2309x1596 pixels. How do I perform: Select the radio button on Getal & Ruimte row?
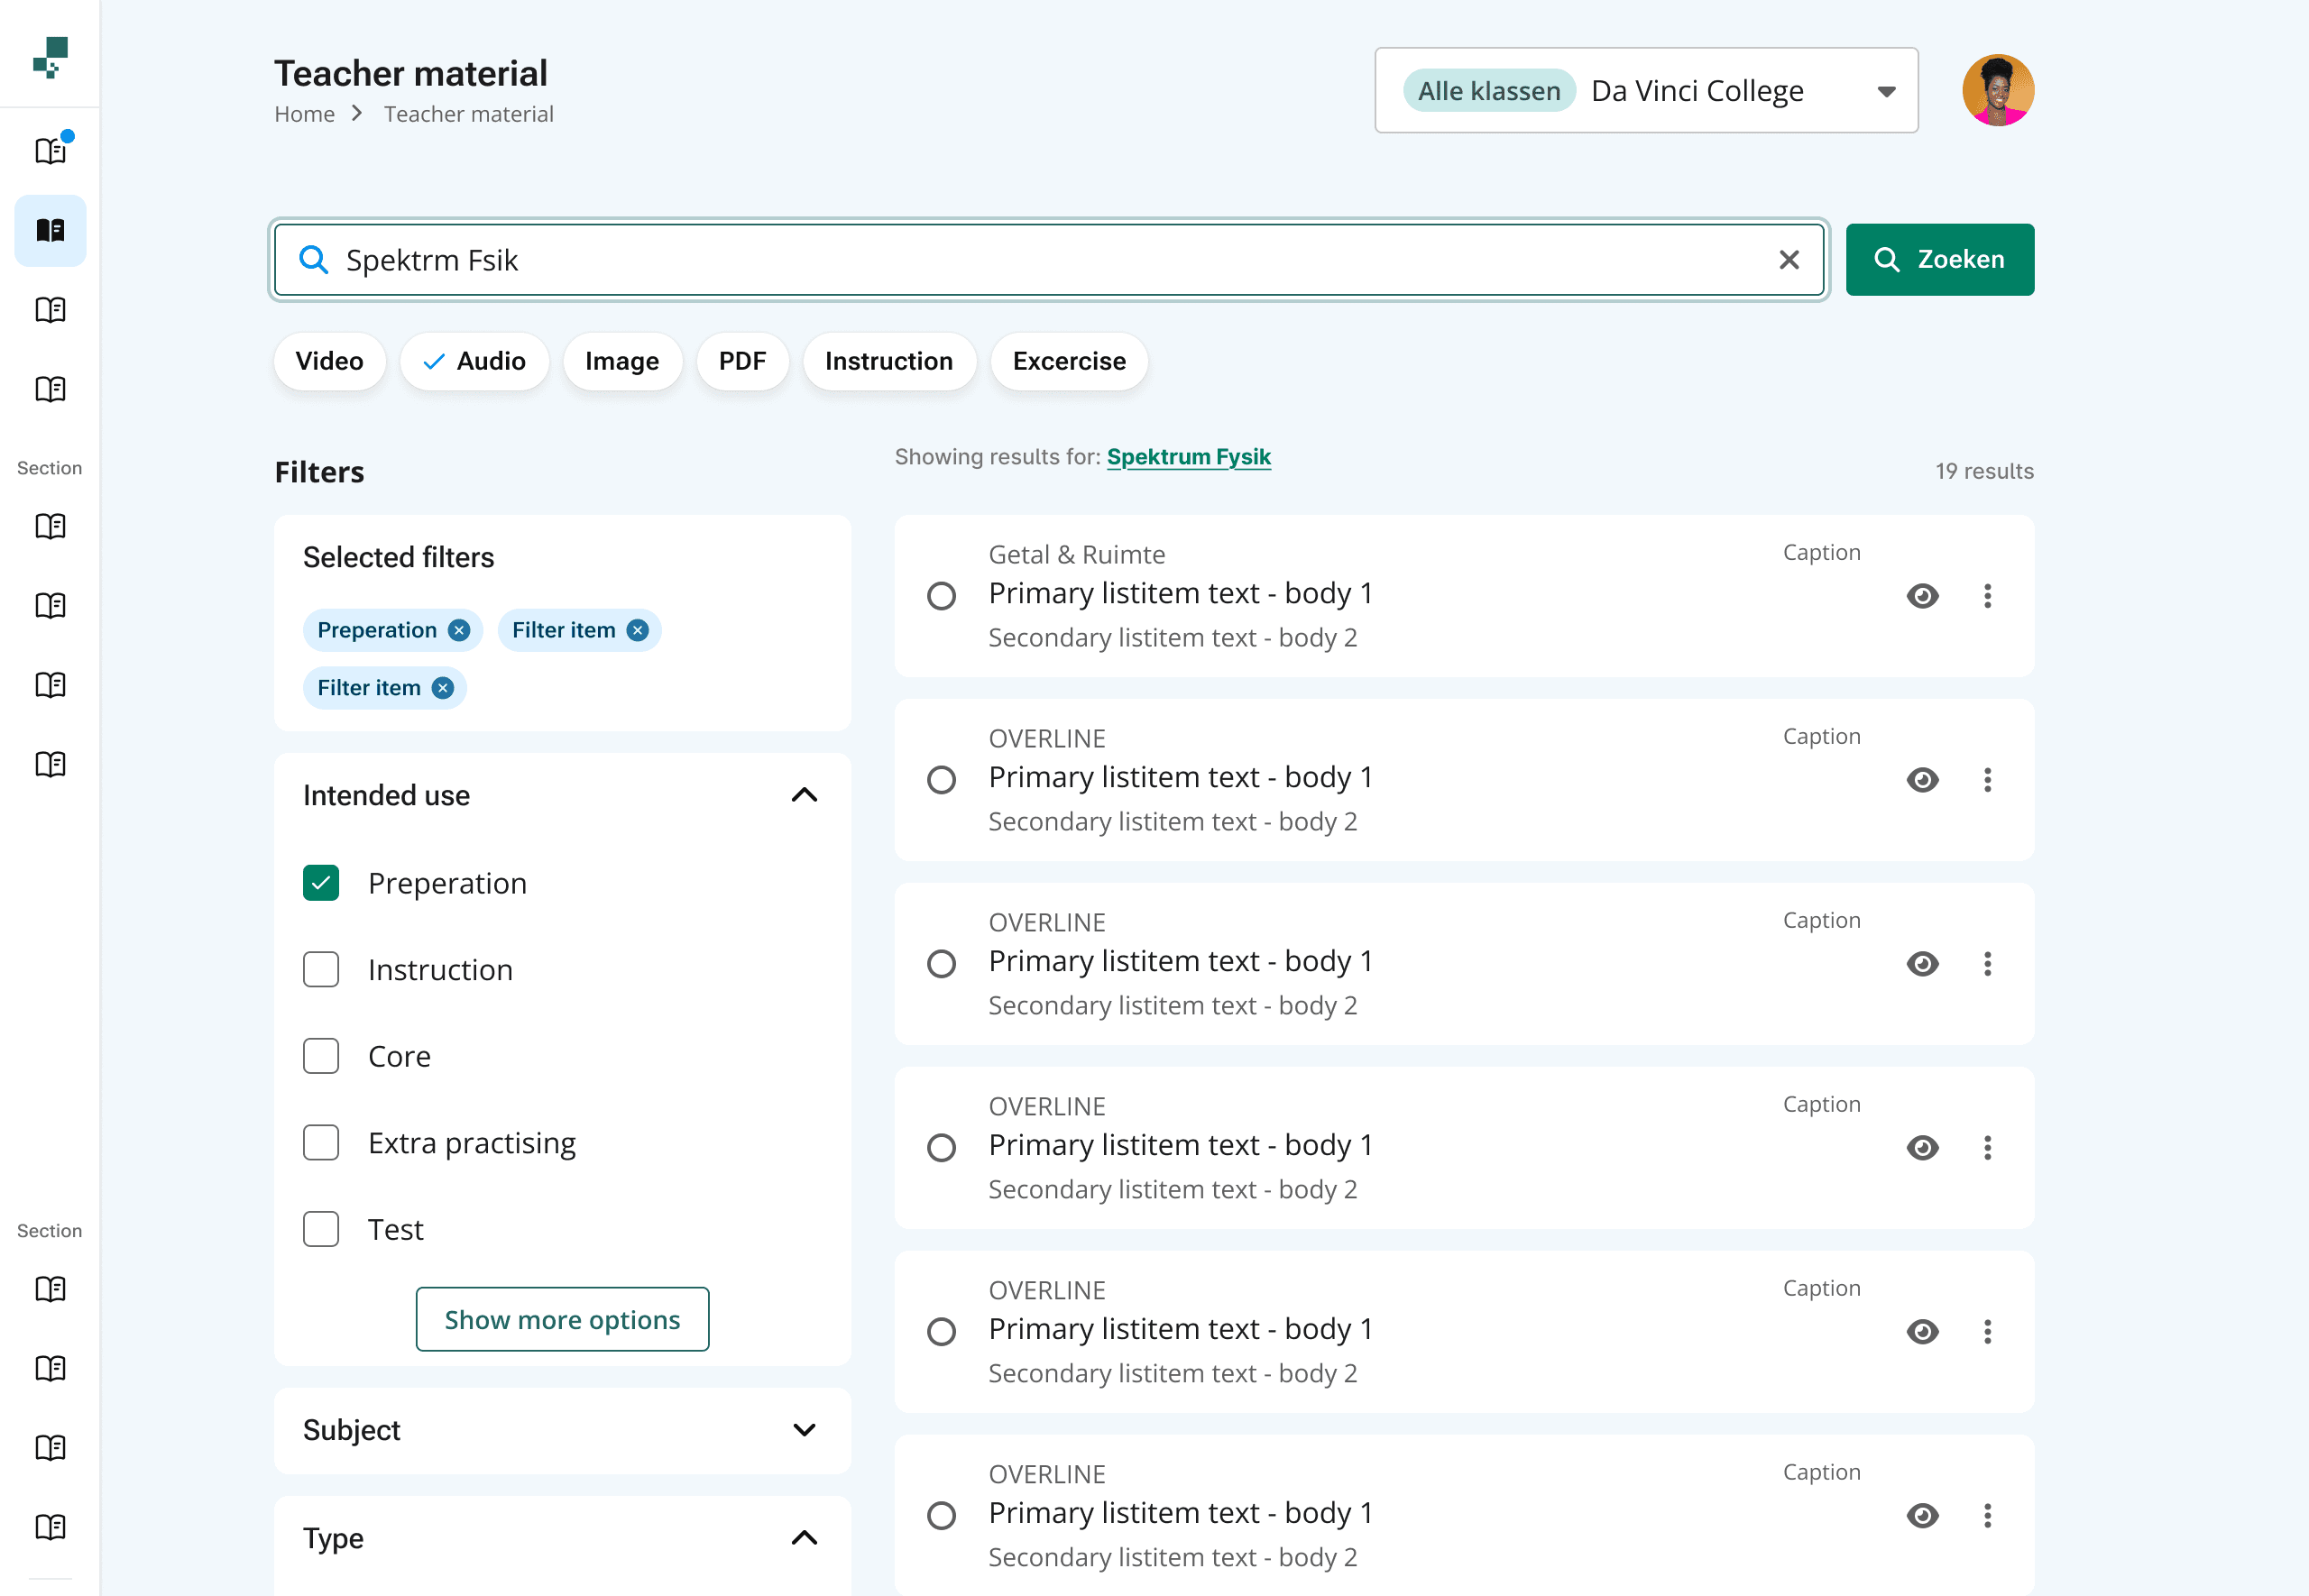941,596
